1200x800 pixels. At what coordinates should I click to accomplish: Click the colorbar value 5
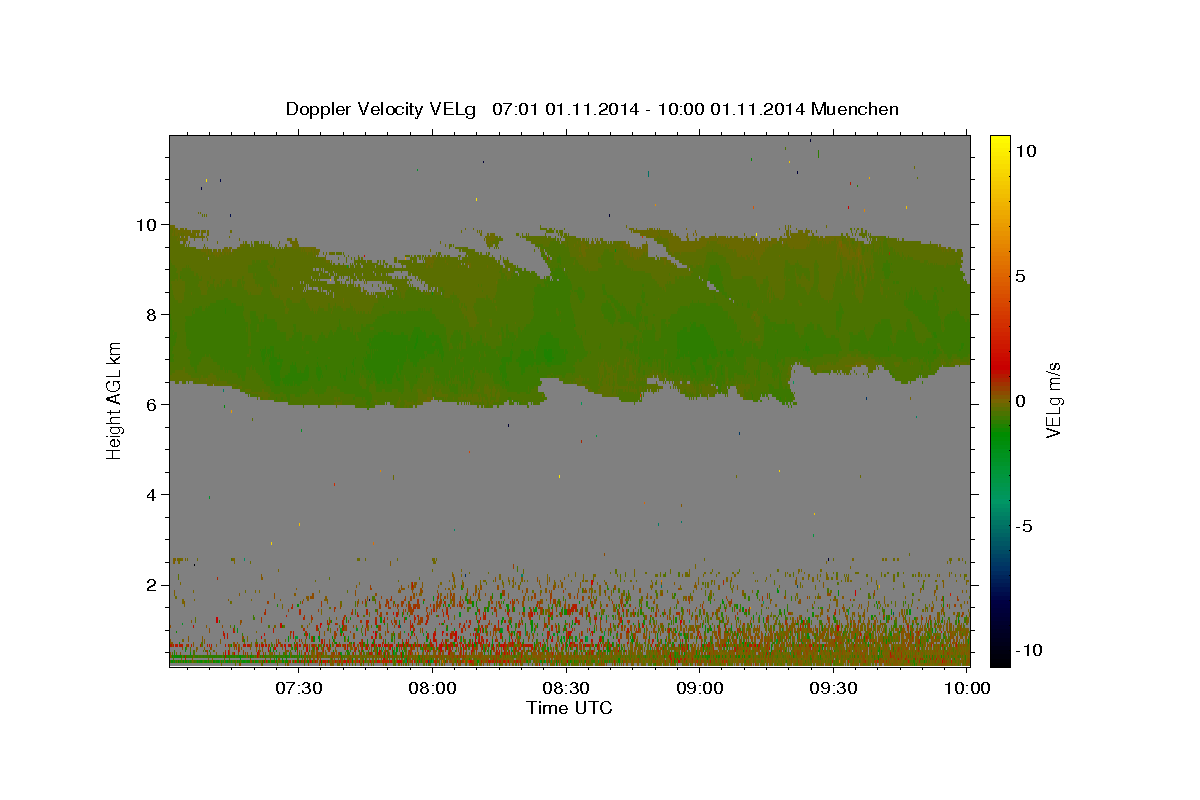[x=1020, y=276]
